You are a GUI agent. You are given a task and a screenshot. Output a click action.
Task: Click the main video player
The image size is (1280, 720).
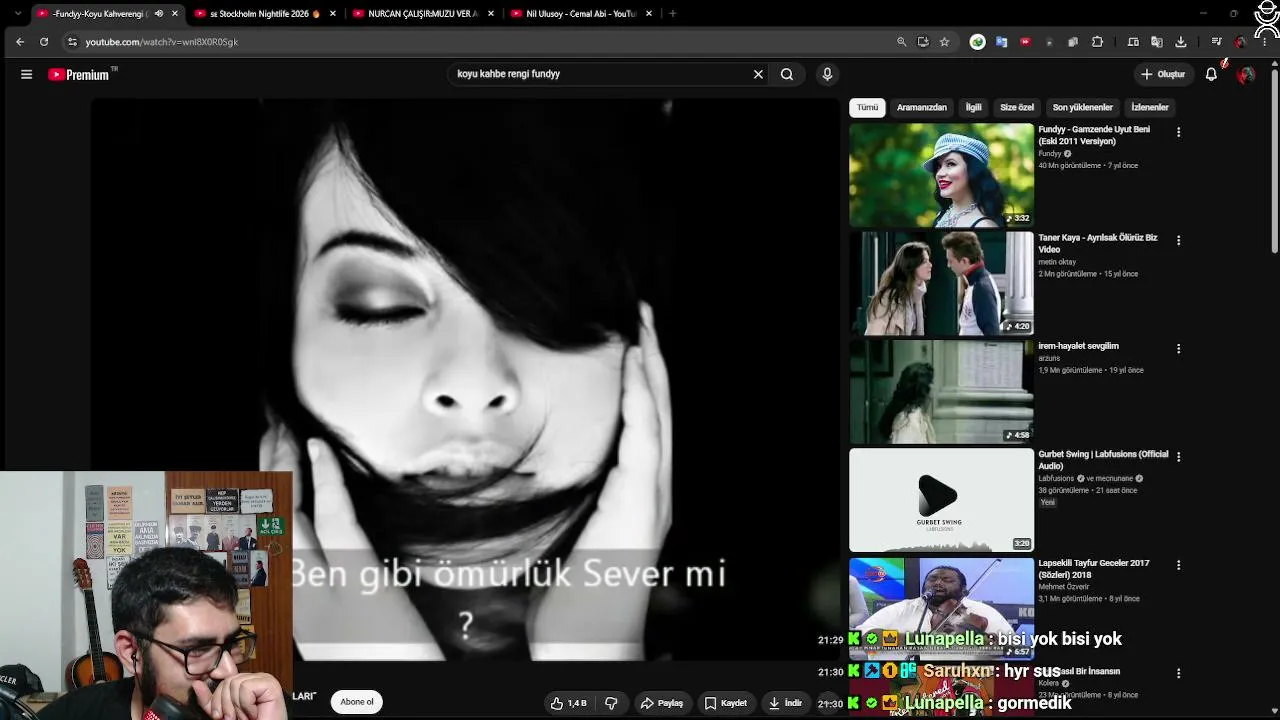(465, 380)
